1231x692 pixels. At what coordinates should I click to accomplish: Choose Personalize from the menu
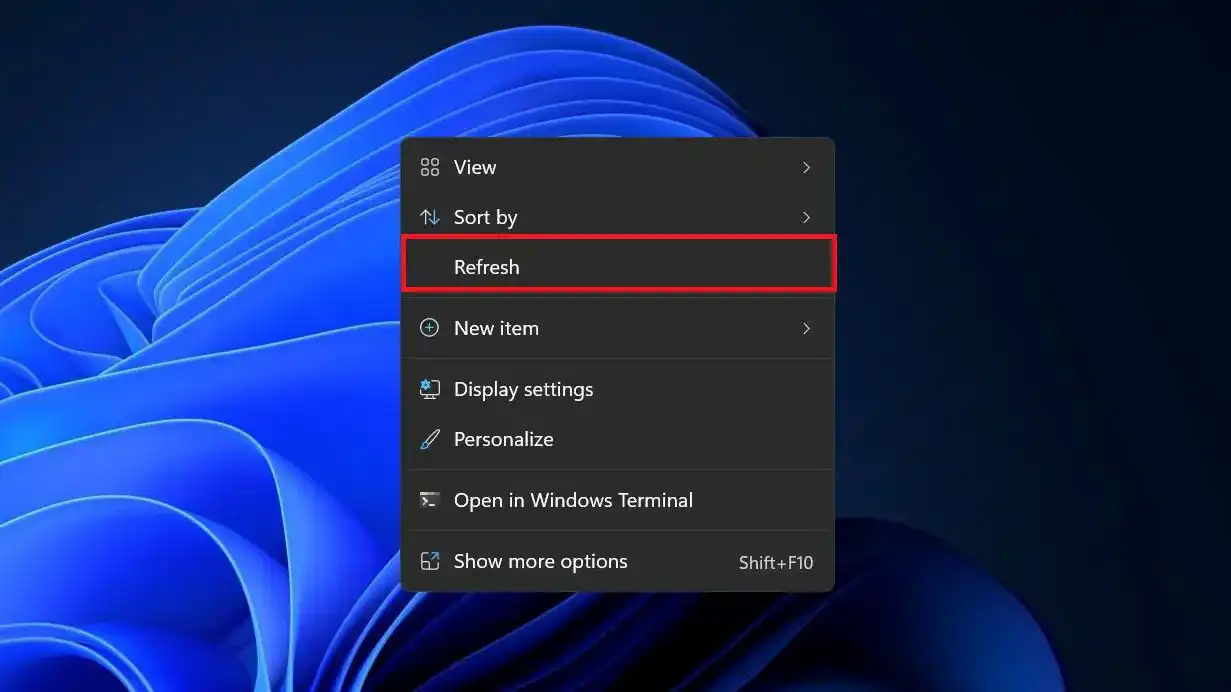[503, 439]
